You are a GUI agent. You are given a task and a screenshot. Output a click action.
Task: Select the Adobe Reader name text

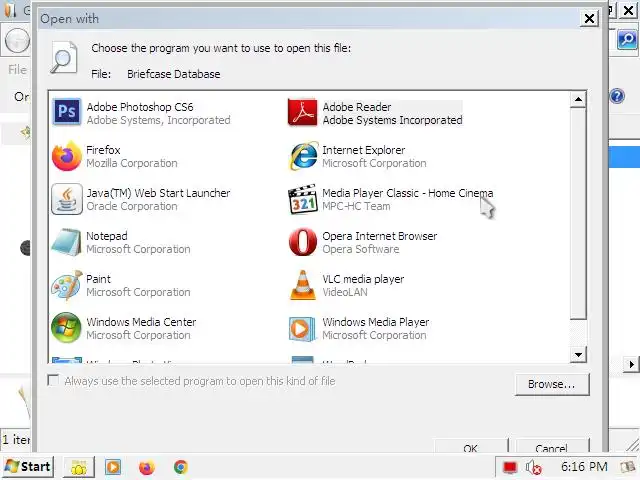[357, 107]
